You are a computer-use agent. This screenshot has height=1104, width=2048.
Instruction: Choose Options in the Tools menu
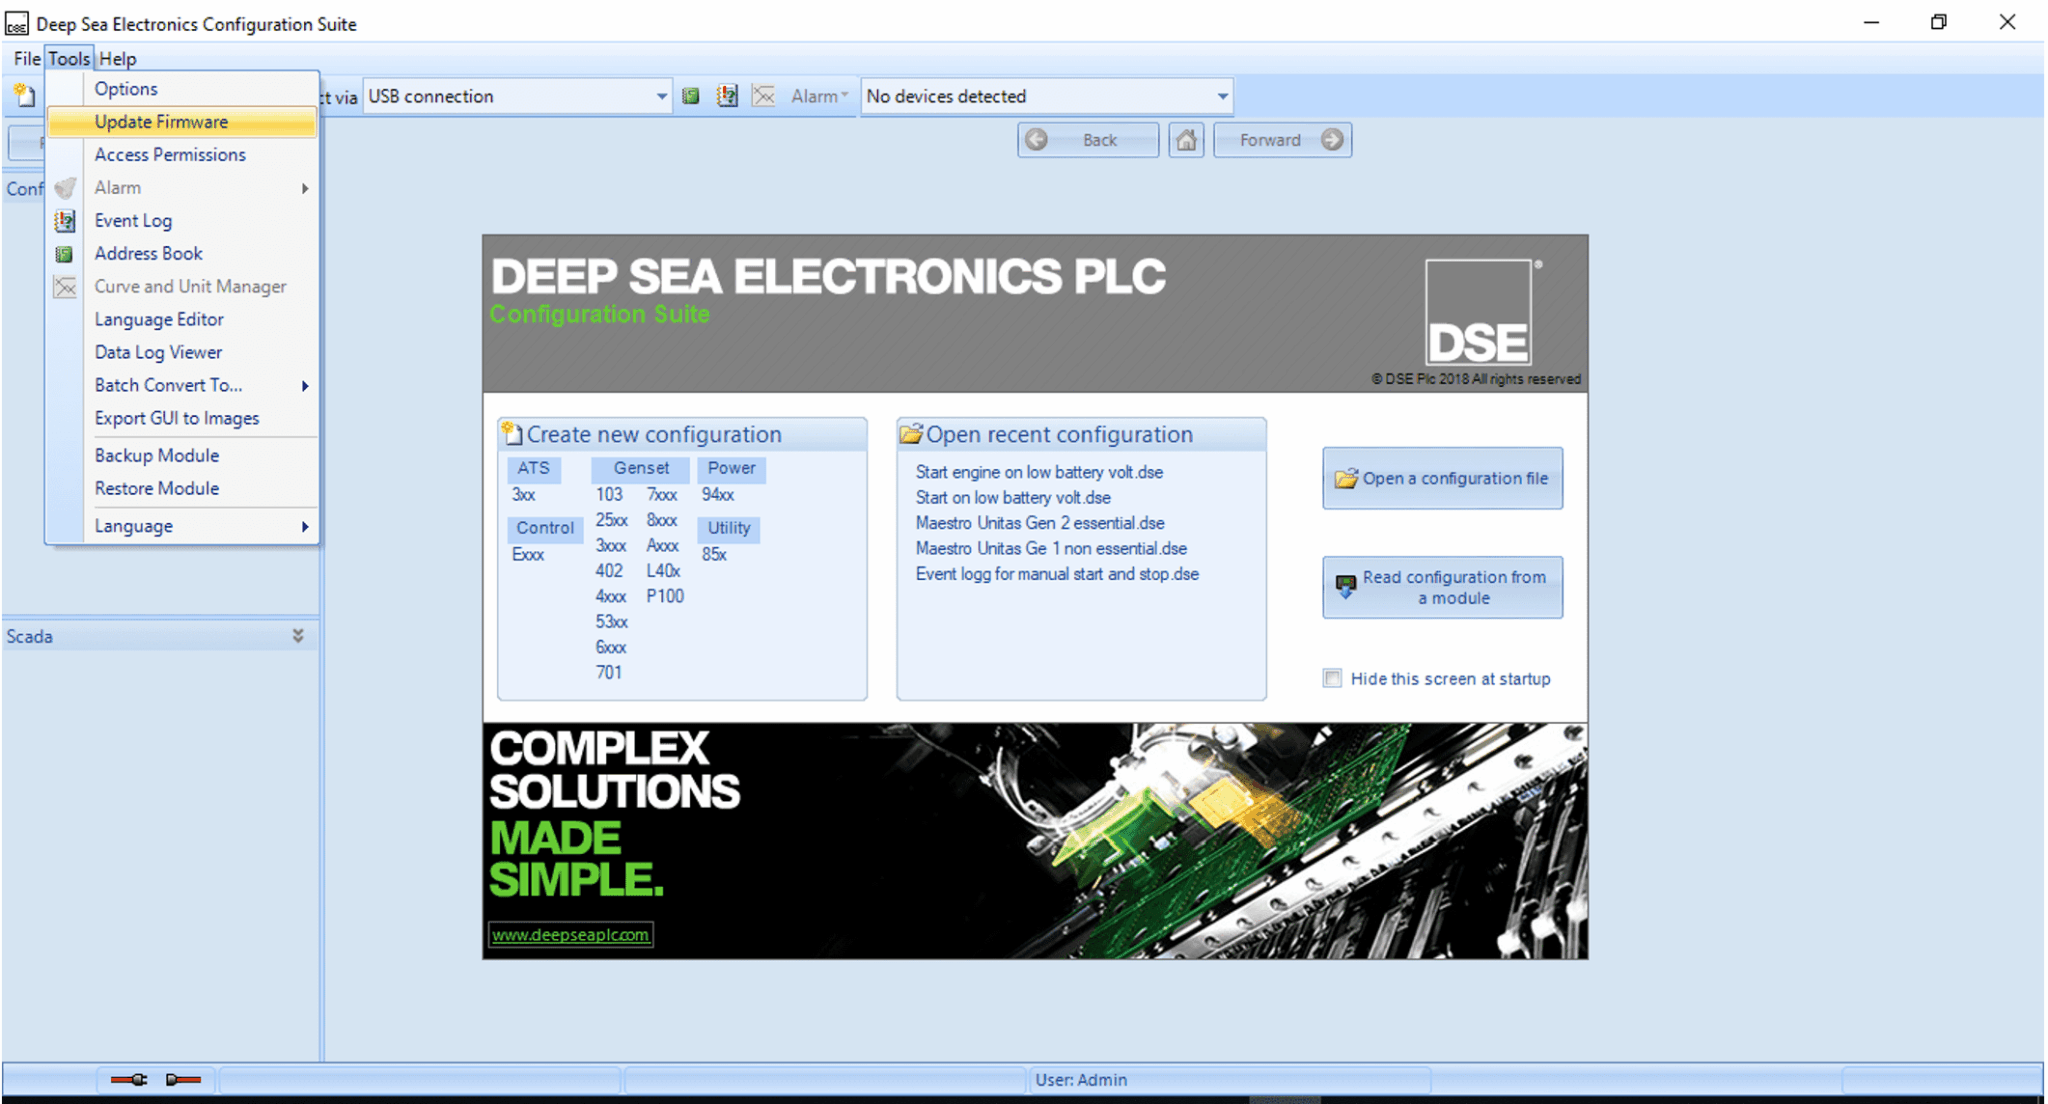click(182, 89)
